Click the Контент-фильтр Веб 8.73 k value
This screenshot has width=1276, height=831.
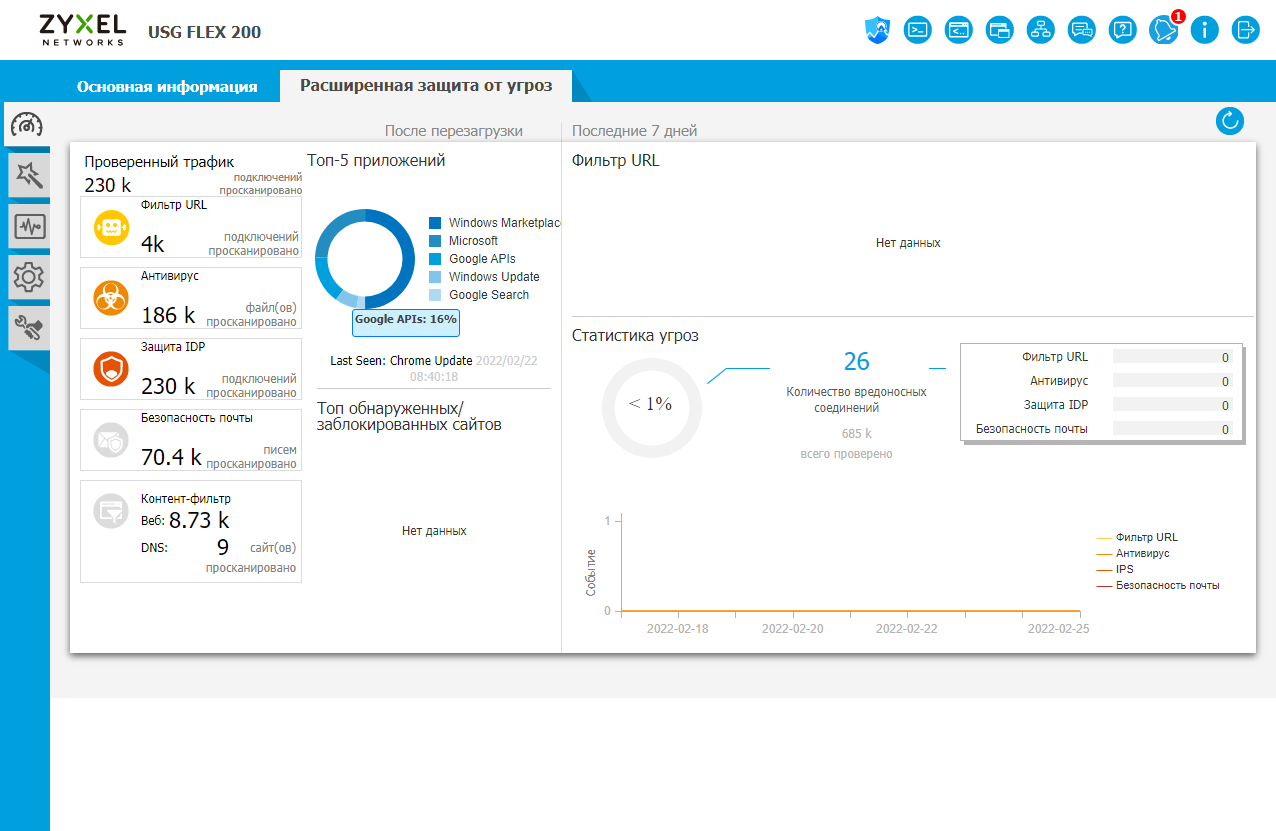pyautogui.click(x=199, y=520)
